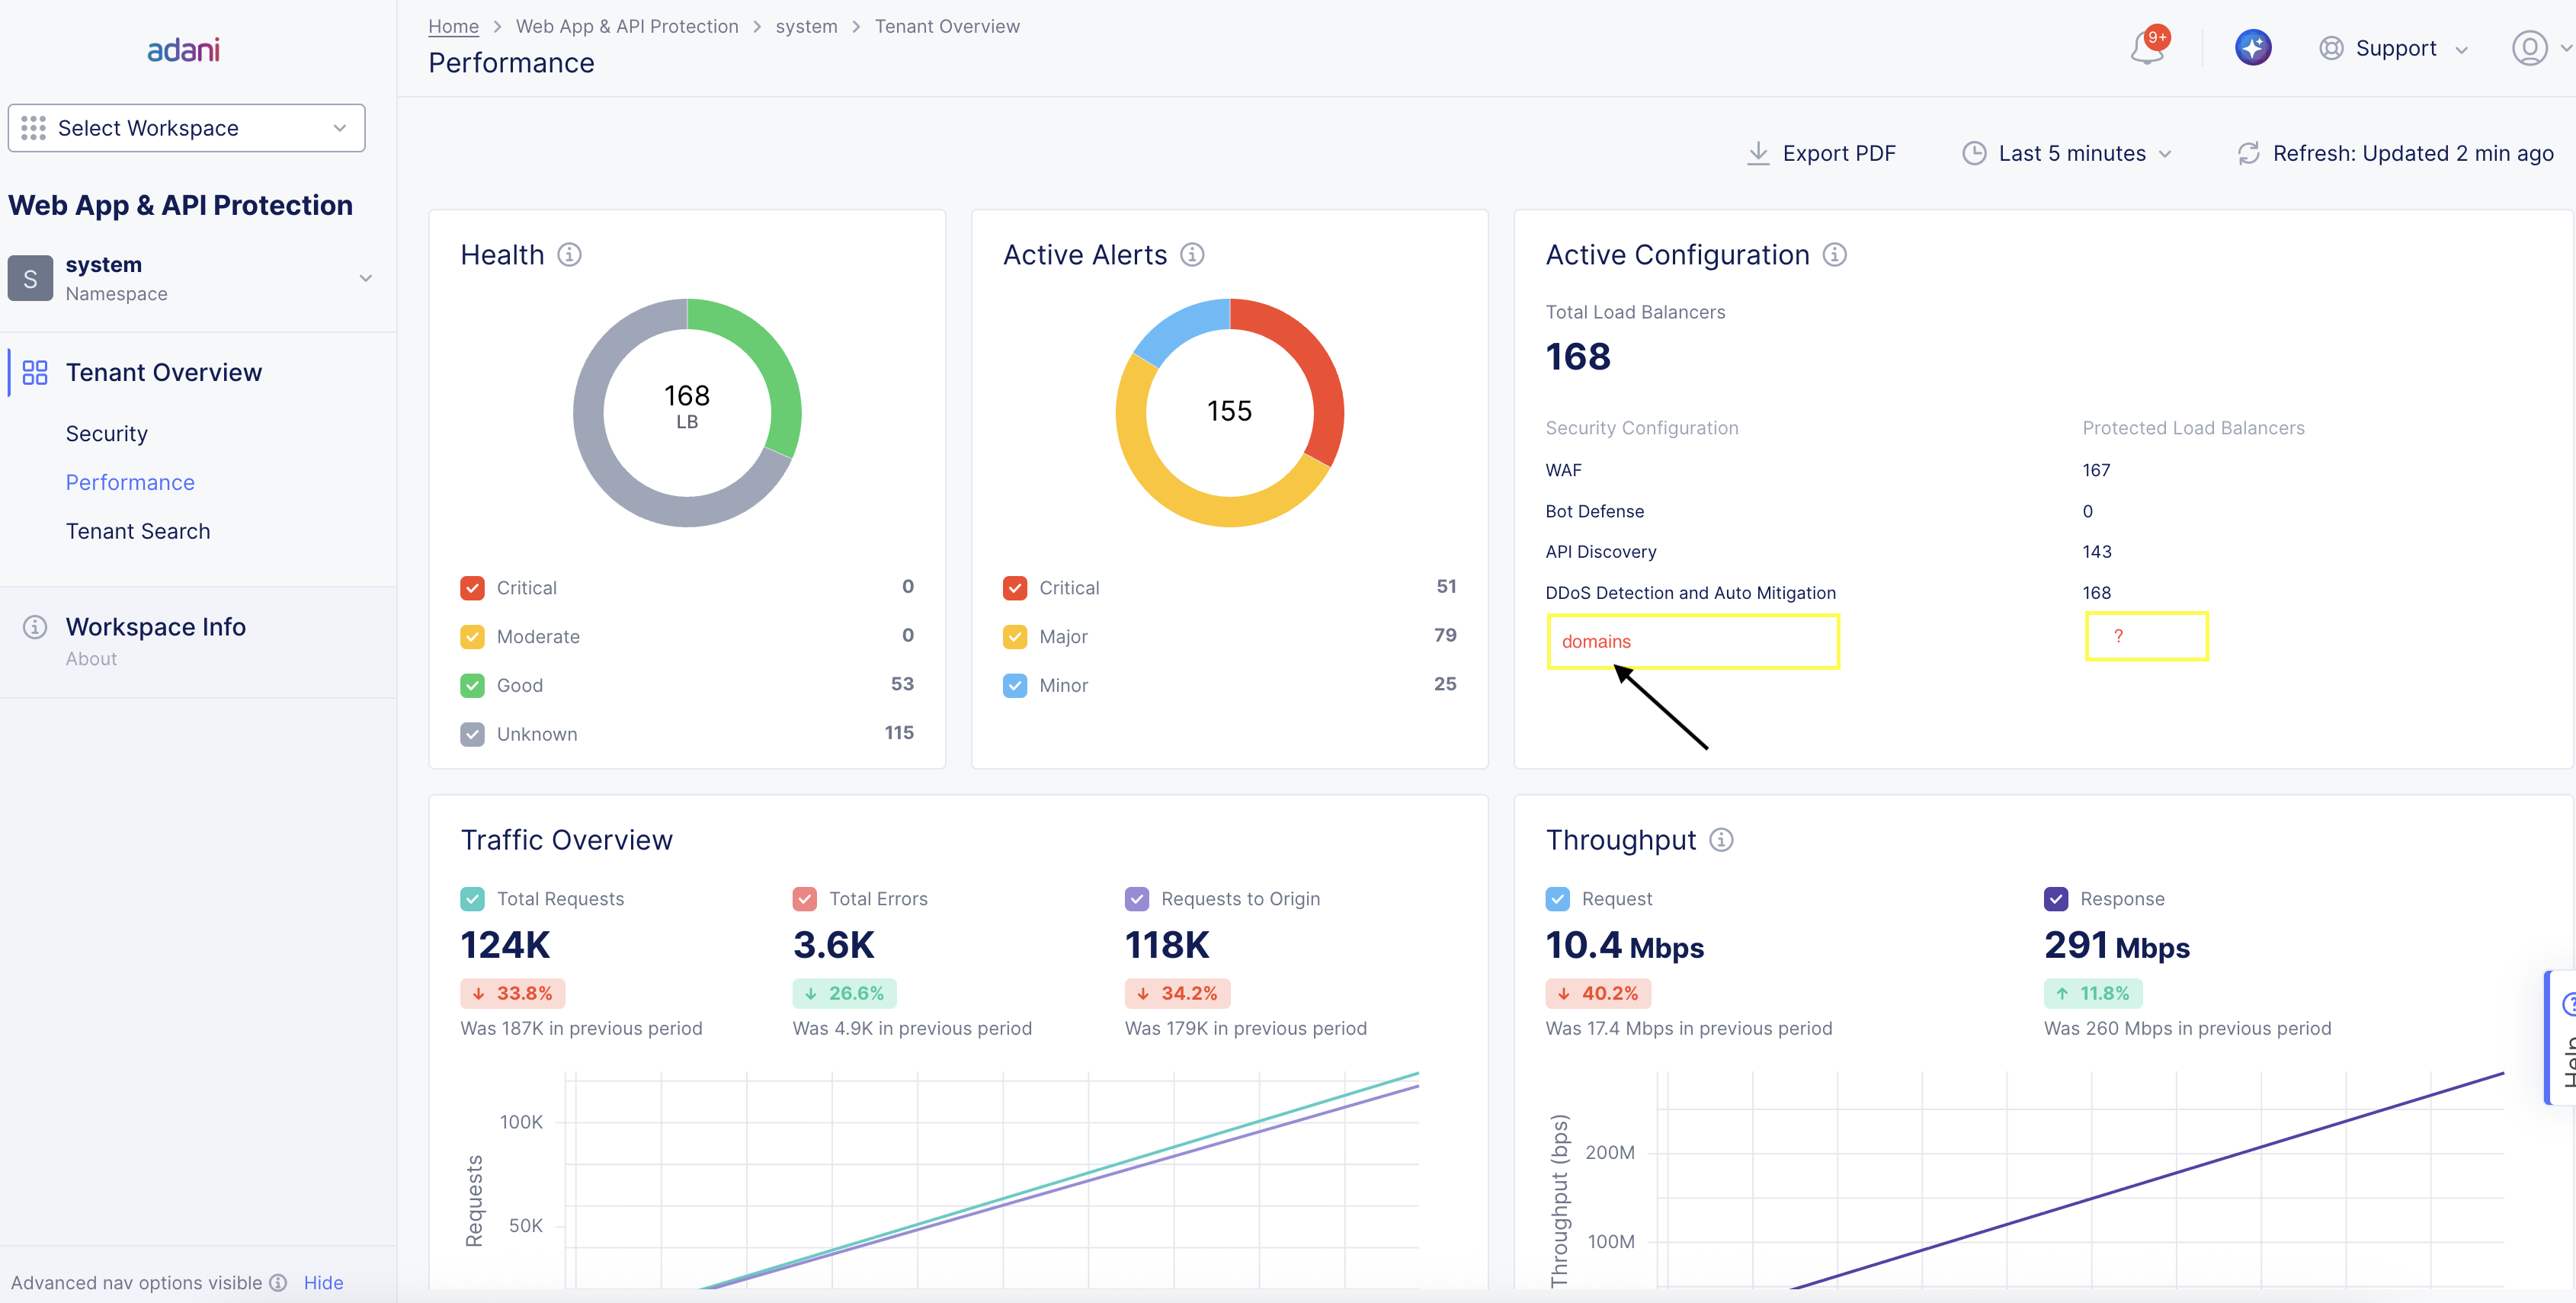Open the notifications bell icon
The height and width of the screenshot is (1303, 2576).
coord(2146,48)
